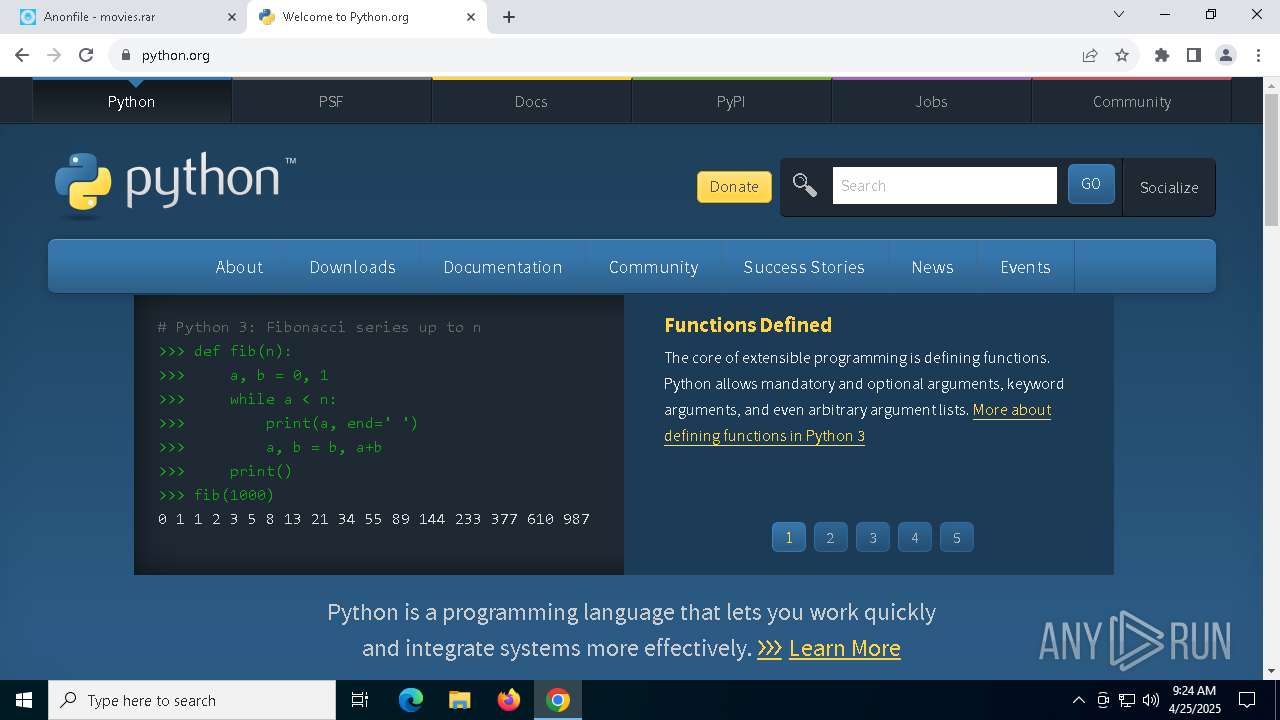
Task: Open the tab search dropdown chevron
Action: click(1119, 14)
